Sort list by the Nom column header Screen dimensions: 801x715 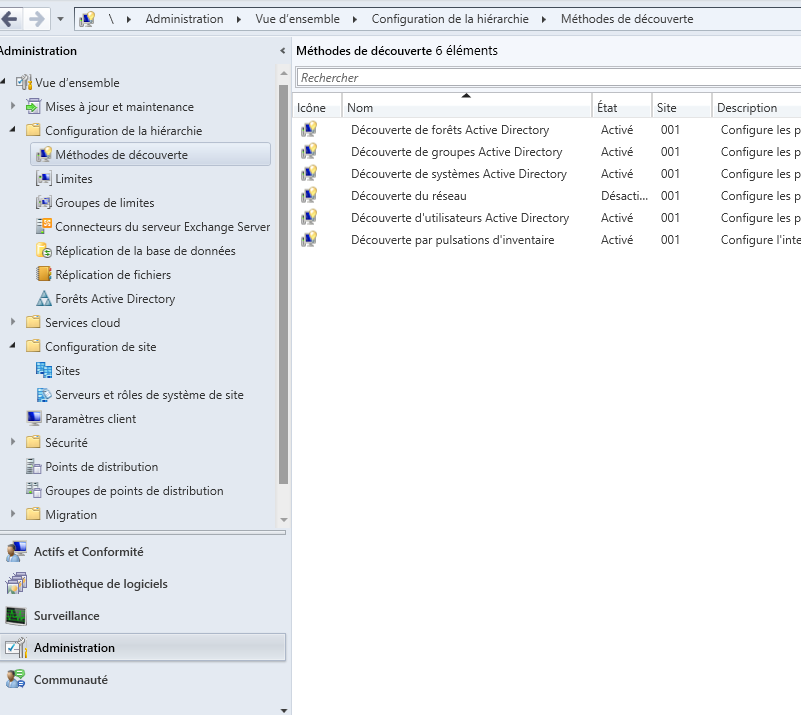(x=466, y=107)
